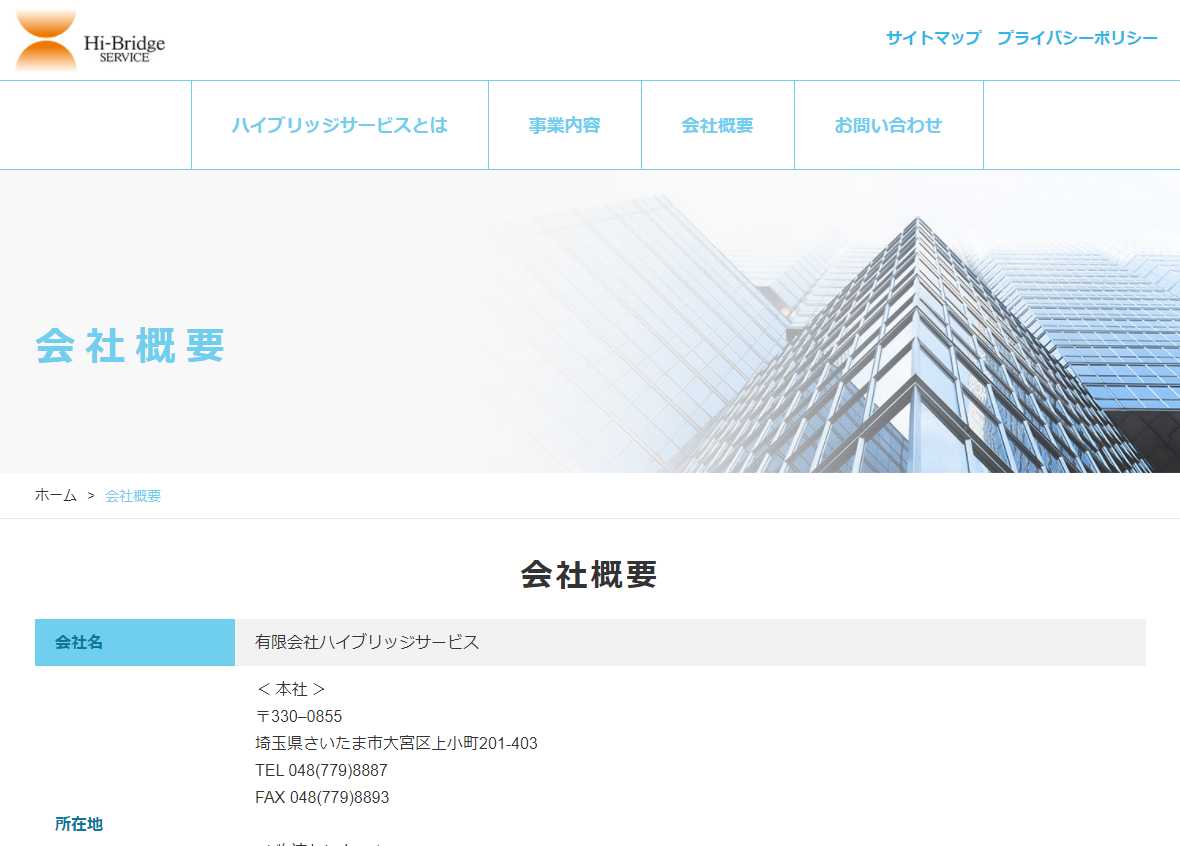This screenshot has height=846, width=1180.
Task: Click the TEL 048(779)8887 phone number
Action: click(x=321, y=771)
